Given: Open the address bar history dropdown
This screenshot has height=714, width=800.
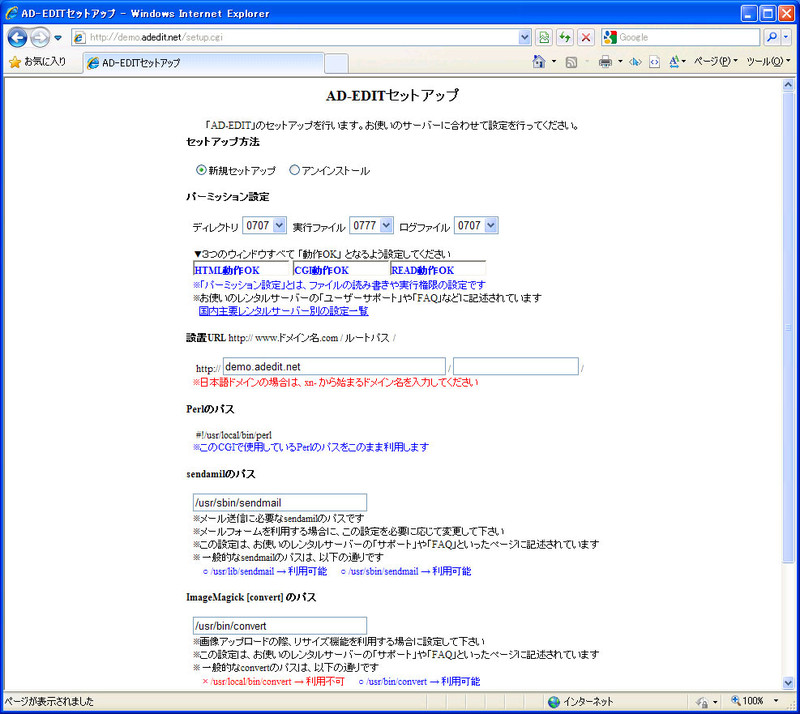Looking at the screenshot, I should pyautogui.click(x=524, y=37).
